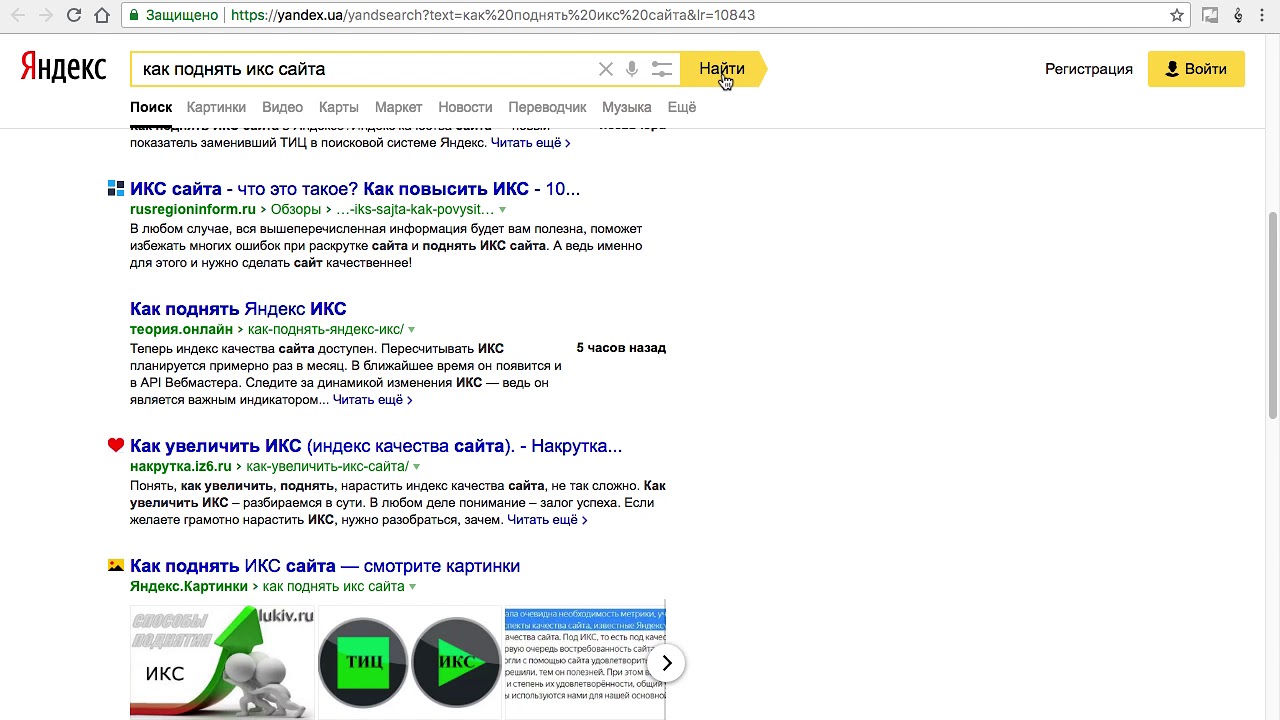Open the browser home page icon
This screenshot has height=720, width=1280.
[102, 15]
